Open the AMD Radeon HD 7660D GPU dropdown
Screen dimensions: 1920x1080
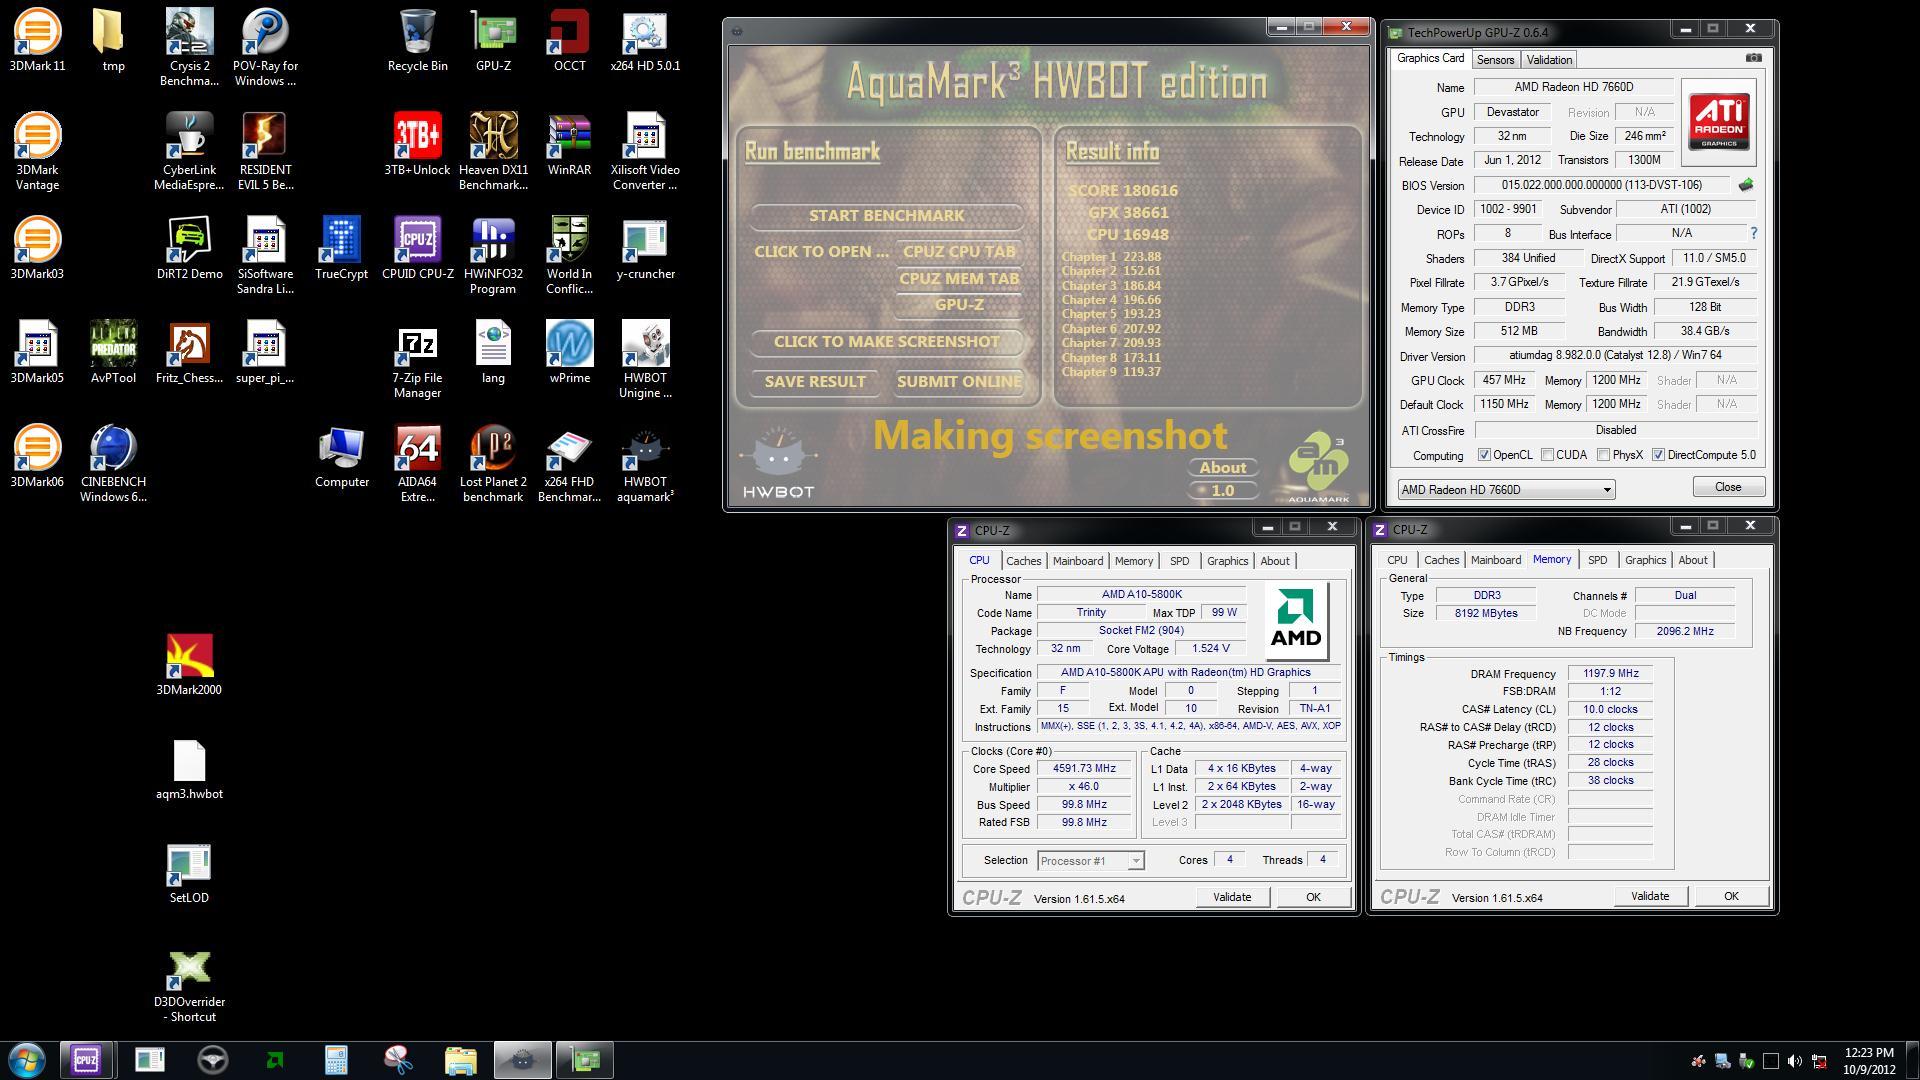click(x=1506, y=490)
